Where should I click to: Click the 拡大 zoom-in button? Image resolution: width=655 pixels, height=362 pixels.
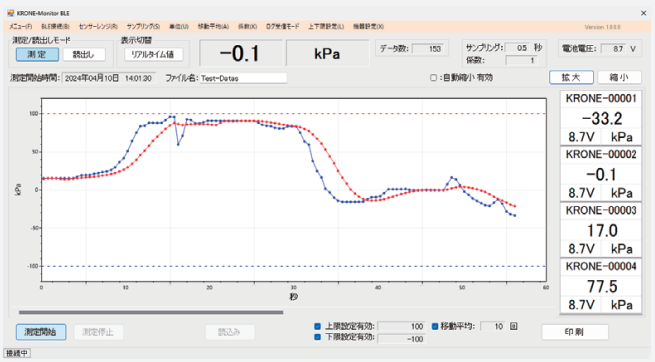coord(571,77)
